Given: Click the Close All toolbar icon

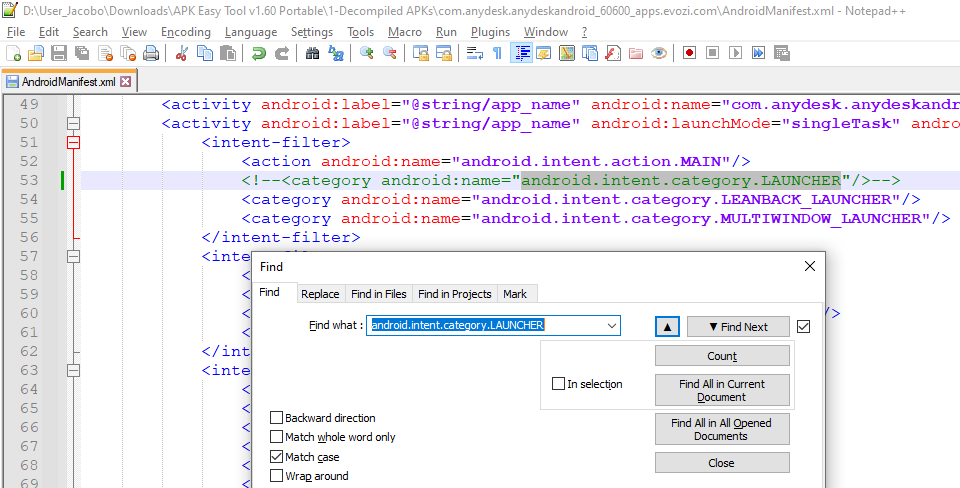Looking at the screenshot, I should pos(128,53).
